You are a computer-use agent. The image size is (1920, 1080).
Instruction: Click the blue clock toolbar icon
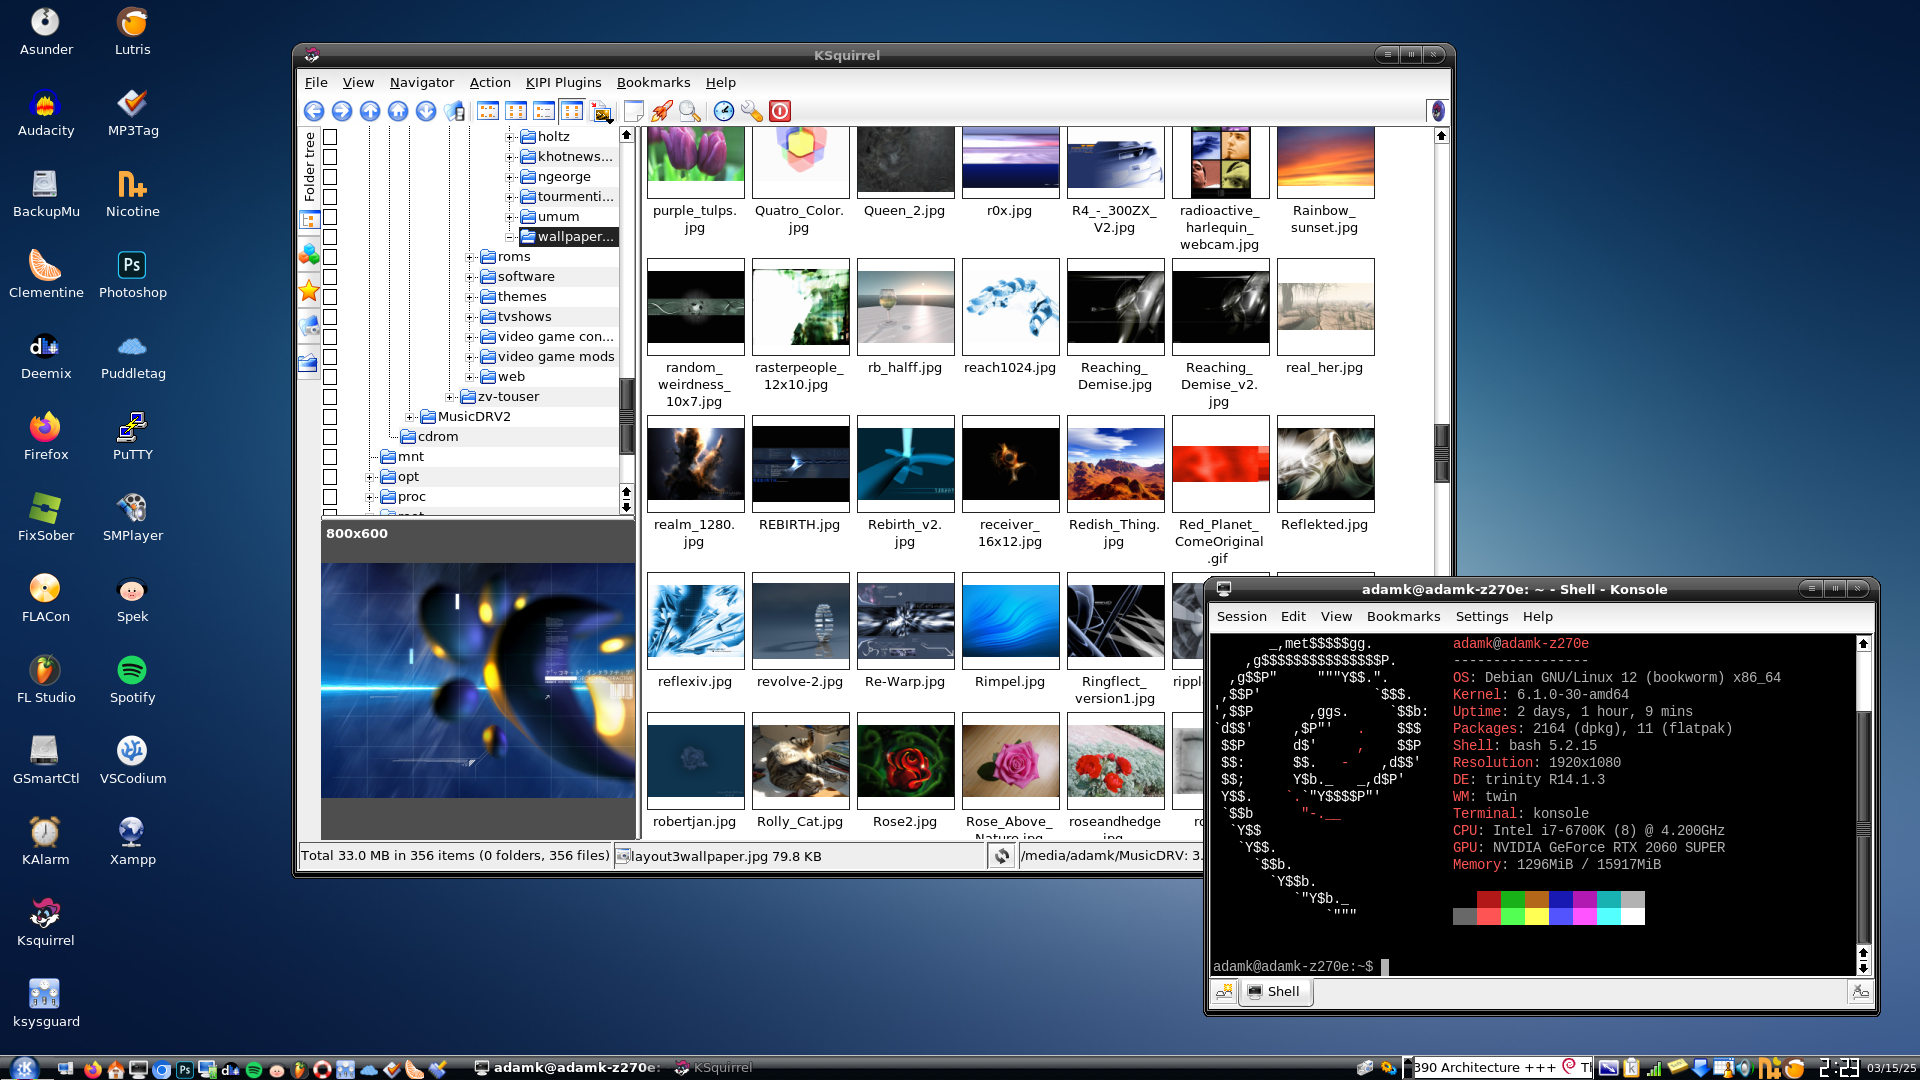pyautogui.click(x=724, y=111)
